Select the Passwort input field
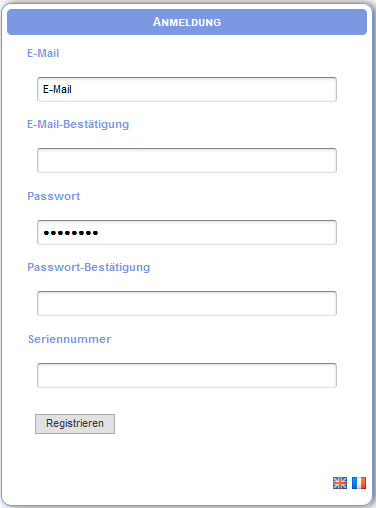 187,232
